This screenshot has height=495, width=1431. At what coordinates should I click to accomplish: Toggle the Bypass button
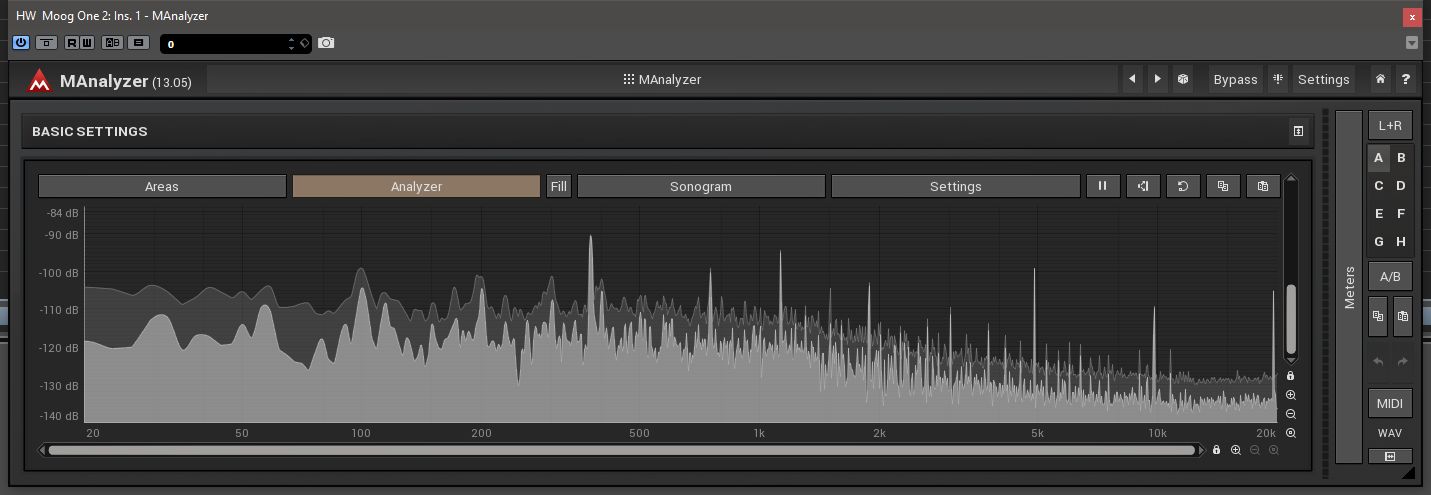[1235, 79]
